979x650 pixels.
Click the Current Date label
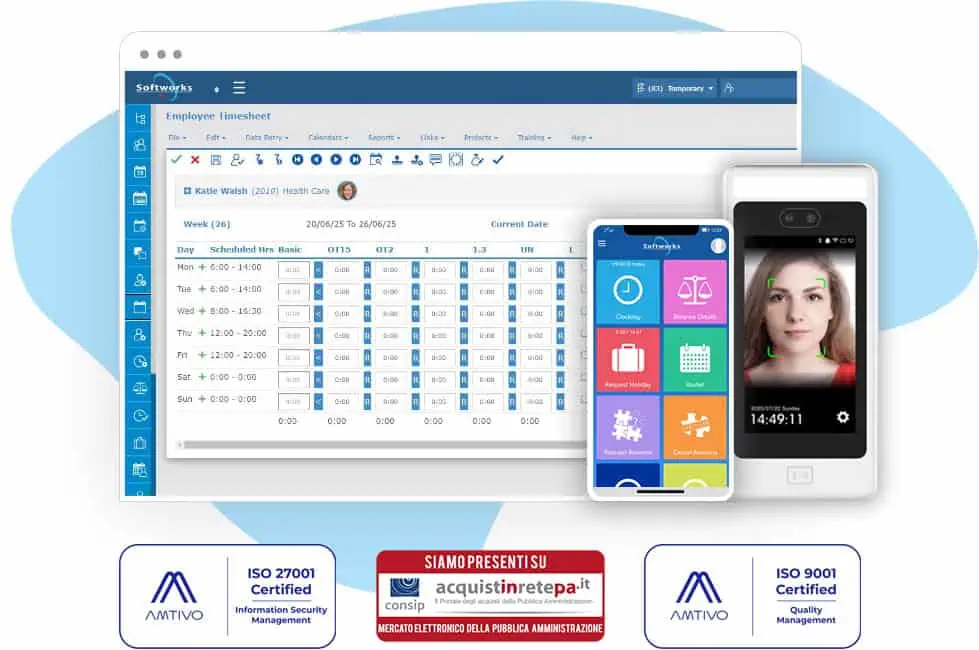click(519, 224)
